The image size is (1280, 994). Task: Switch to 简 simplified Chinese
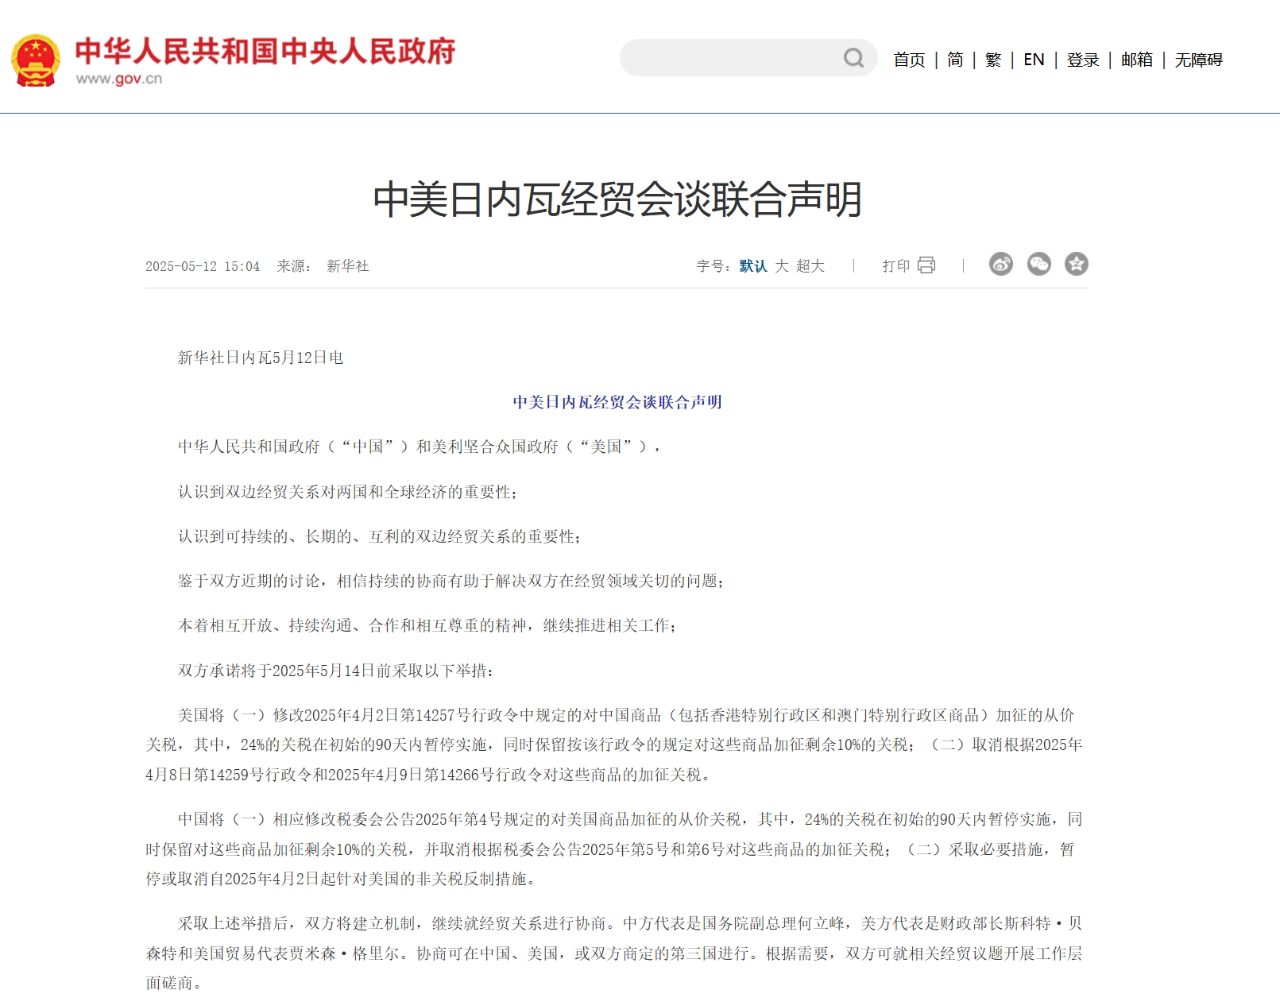[x=954, y=60]
